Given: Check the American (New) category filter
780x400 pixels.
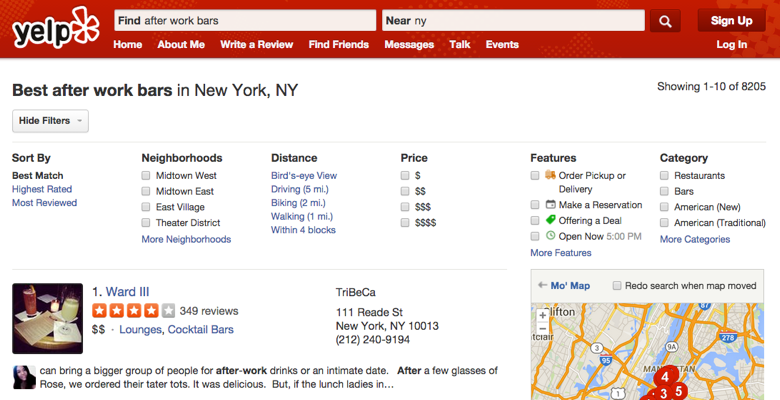Looking at the screenshot, I should tap(664, 207).
